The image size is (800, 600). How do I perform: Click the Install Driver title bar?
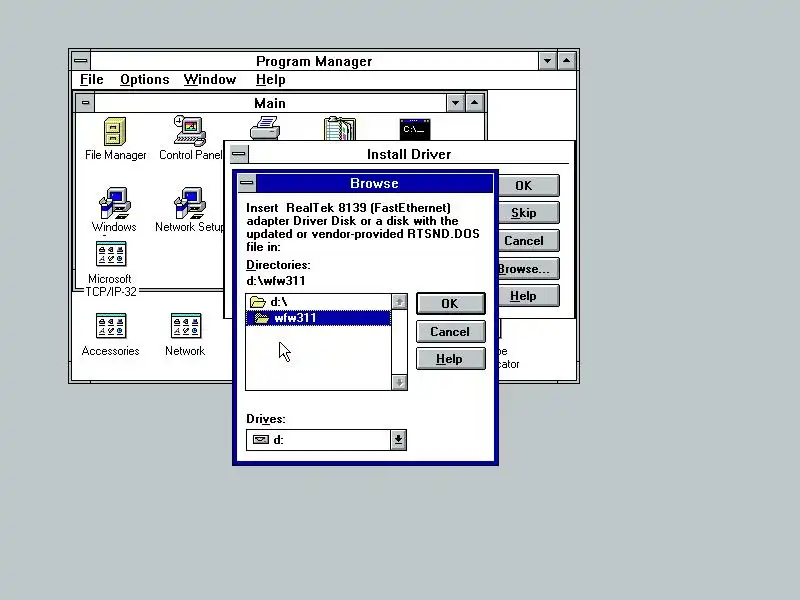pyautogui.click(x=409, y=154)
